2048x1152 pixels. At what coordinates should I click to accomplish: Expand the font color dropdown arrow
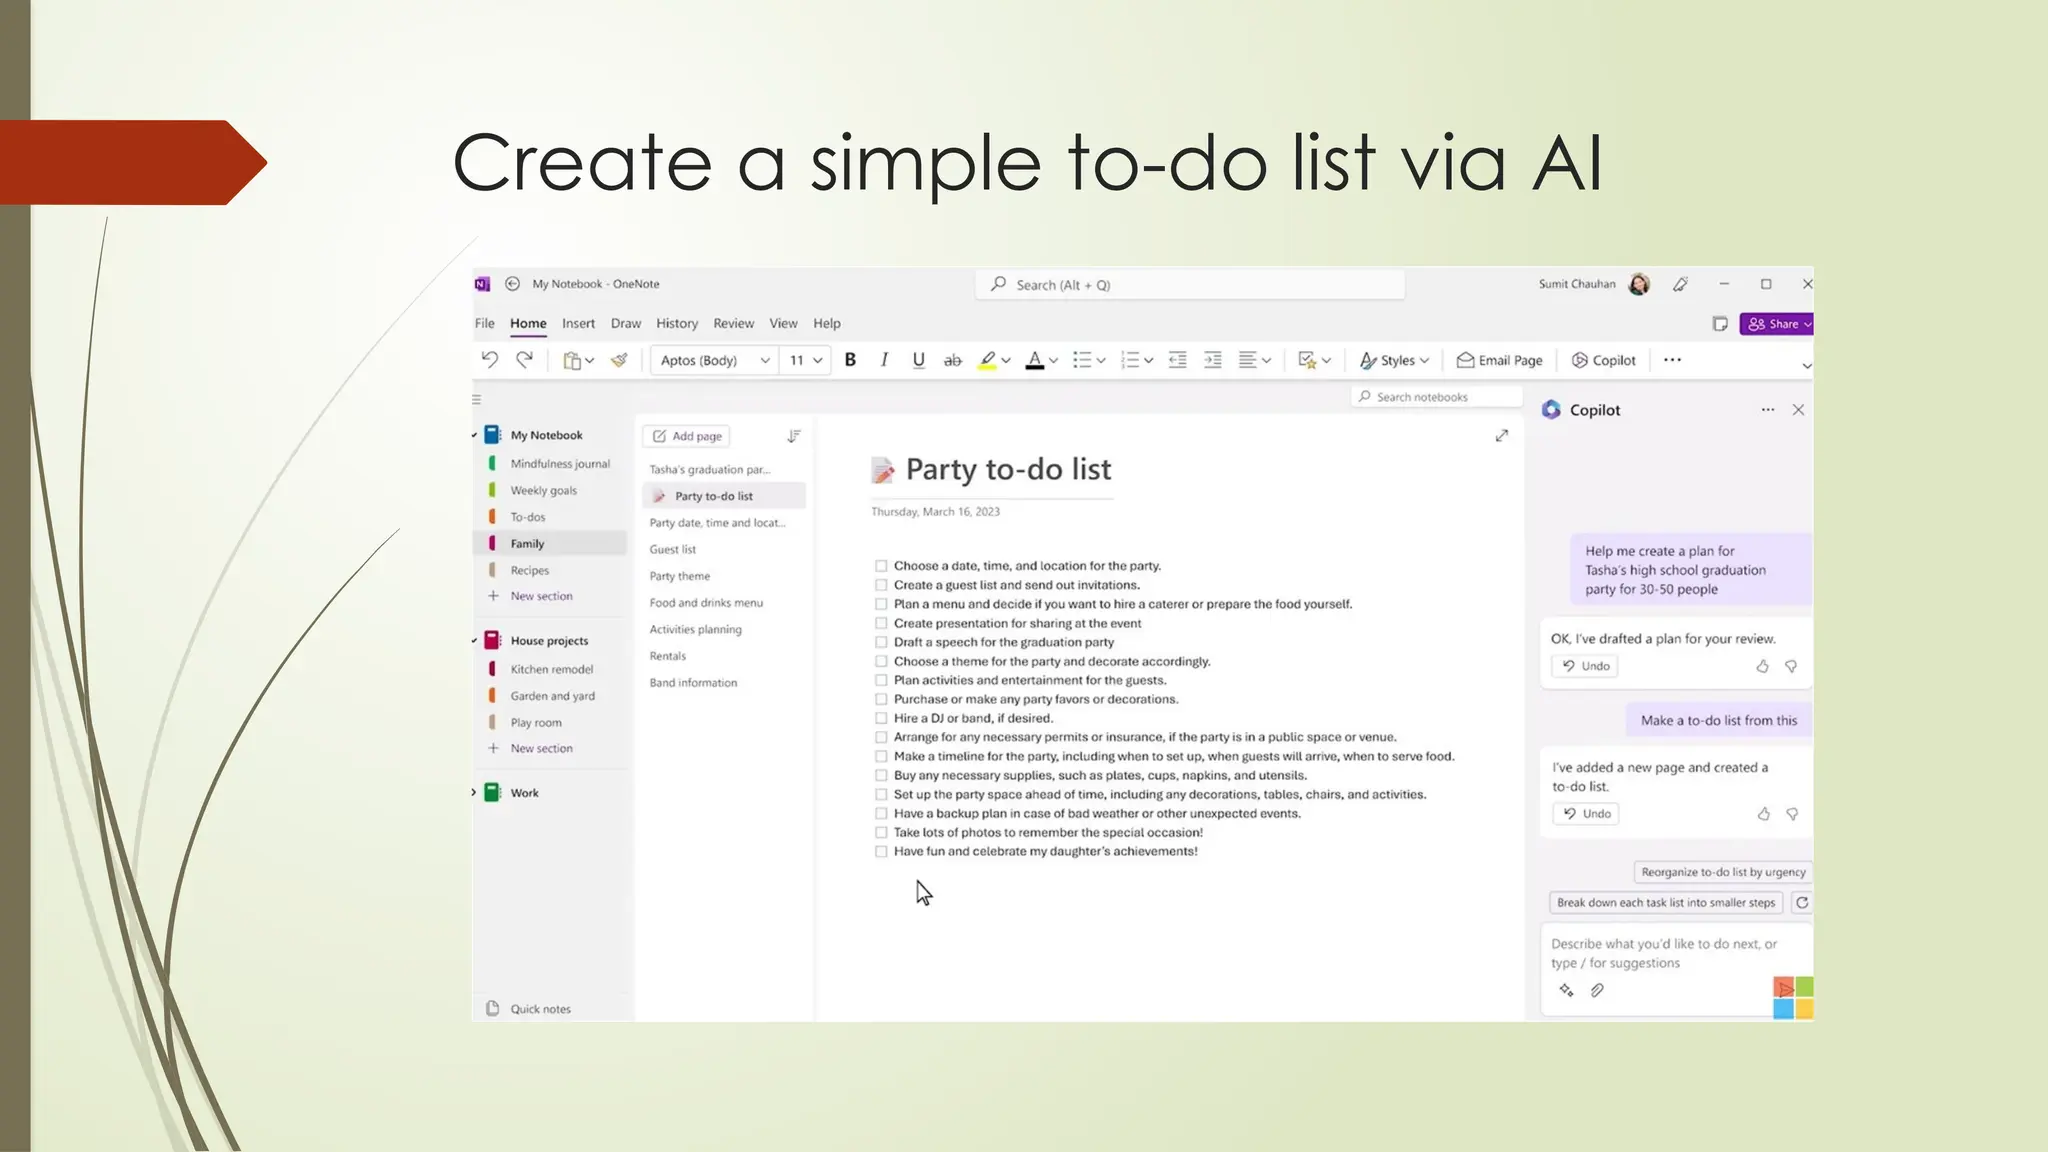coord(1053,361)
